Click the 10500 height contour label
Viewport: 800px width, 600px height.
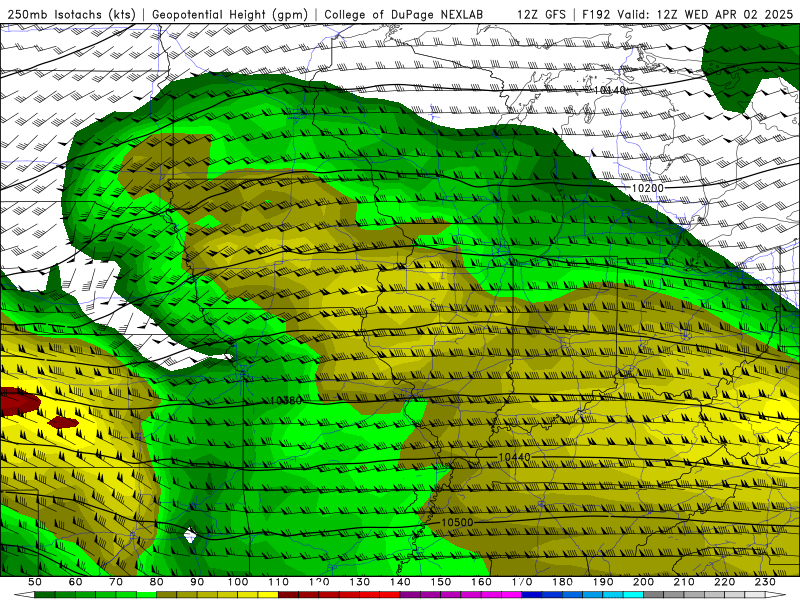(x=457, y=522)
